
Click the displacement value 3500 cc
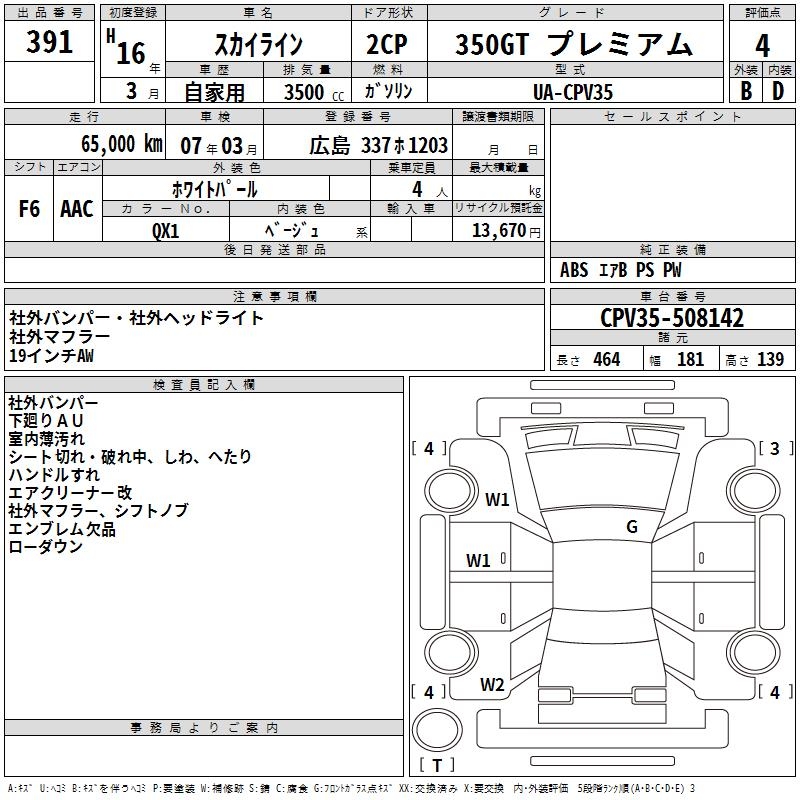tap(314, 92)
